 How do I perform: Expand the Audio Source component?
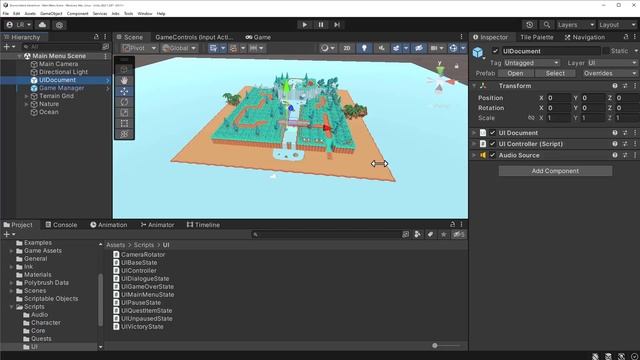[x=474, y=155]
